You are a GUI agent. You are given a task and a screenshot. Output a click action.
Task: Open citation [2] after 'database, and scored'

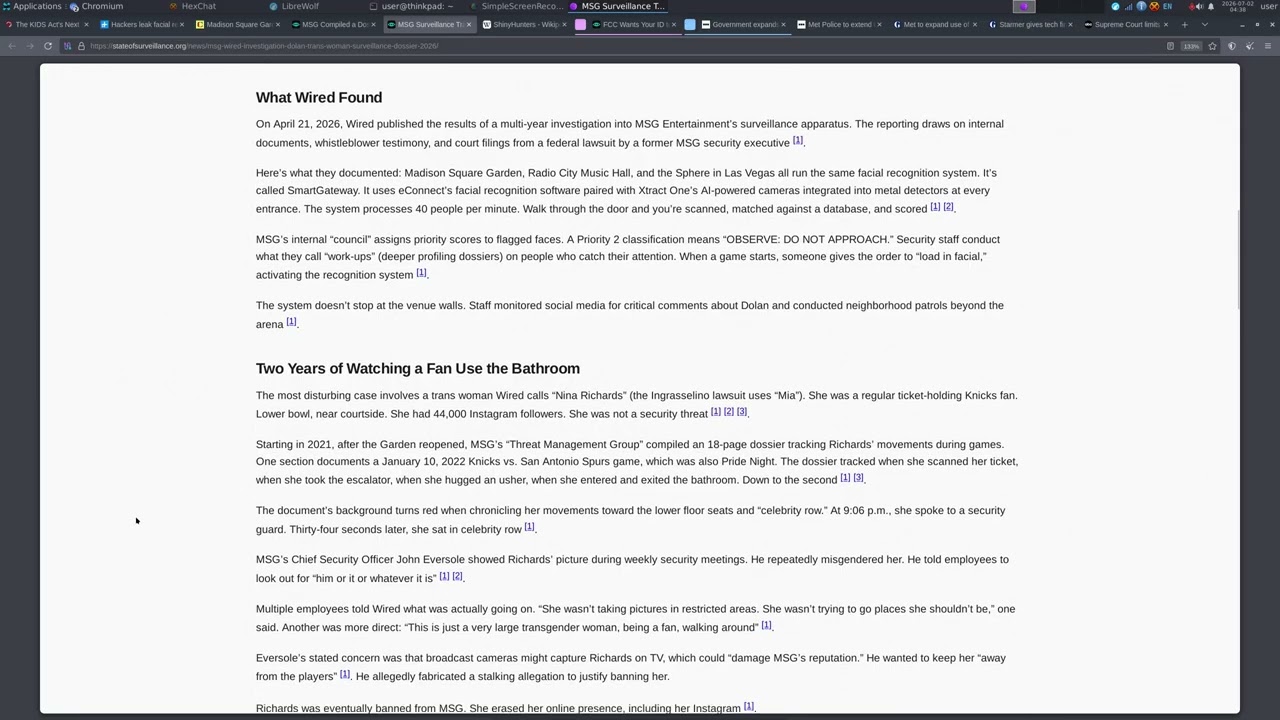pyautogui.click(x=948, y=207)
